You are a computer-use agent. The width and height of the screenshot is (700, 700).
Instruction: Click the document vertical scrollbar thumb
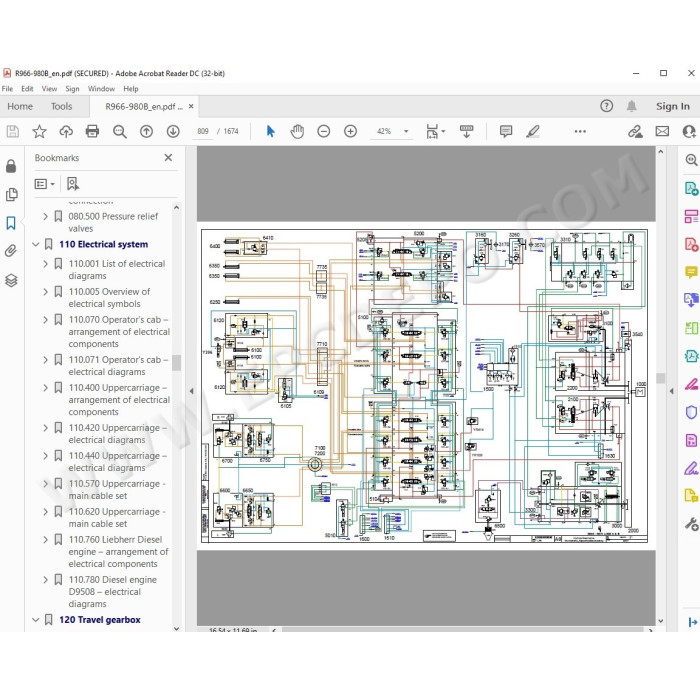click(x=661, y=378)
